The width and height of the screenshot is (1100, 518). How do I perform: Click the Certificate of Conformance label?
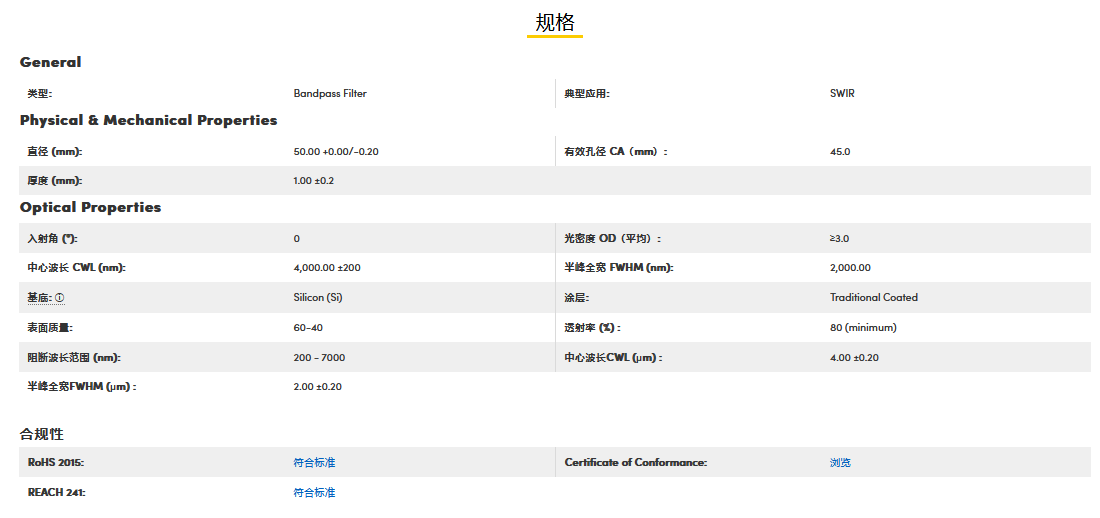(x=635, y=463)
